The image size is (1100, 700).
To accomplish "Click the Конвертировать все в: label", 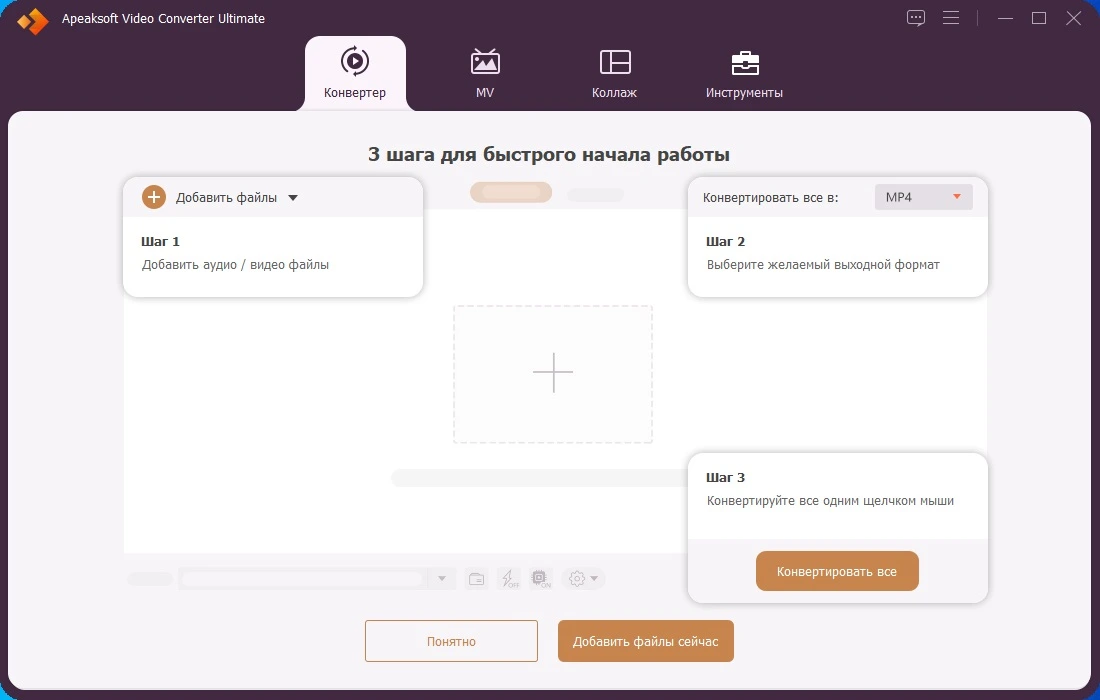I will [x=770, y=198].
